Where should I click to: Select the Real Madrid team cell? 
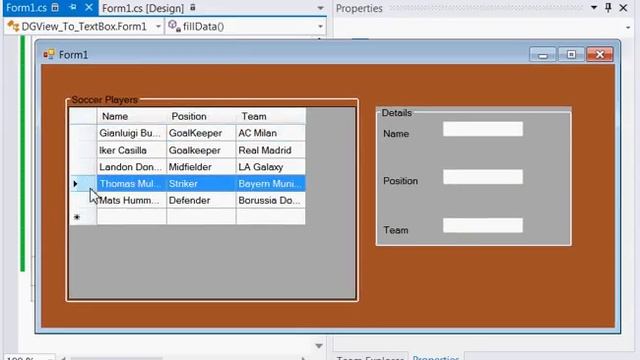(x=271, y=150)
